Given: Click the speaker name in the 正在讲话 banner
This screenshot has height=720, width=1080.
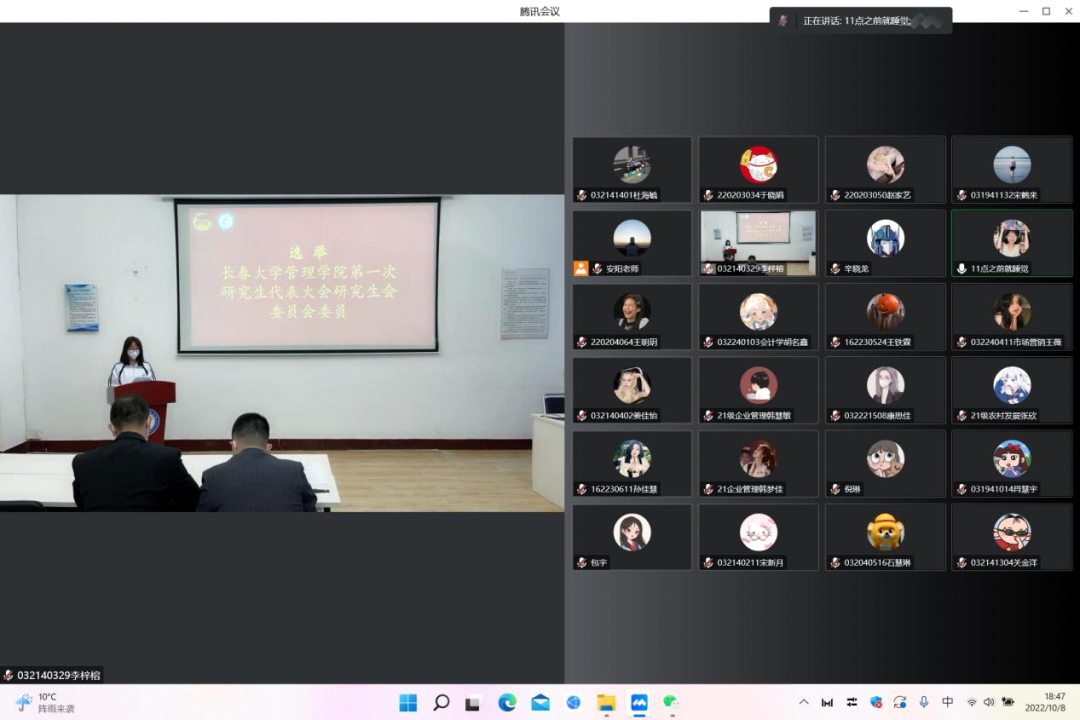Looking at the screenshot, I should click(x=878, y=21).
